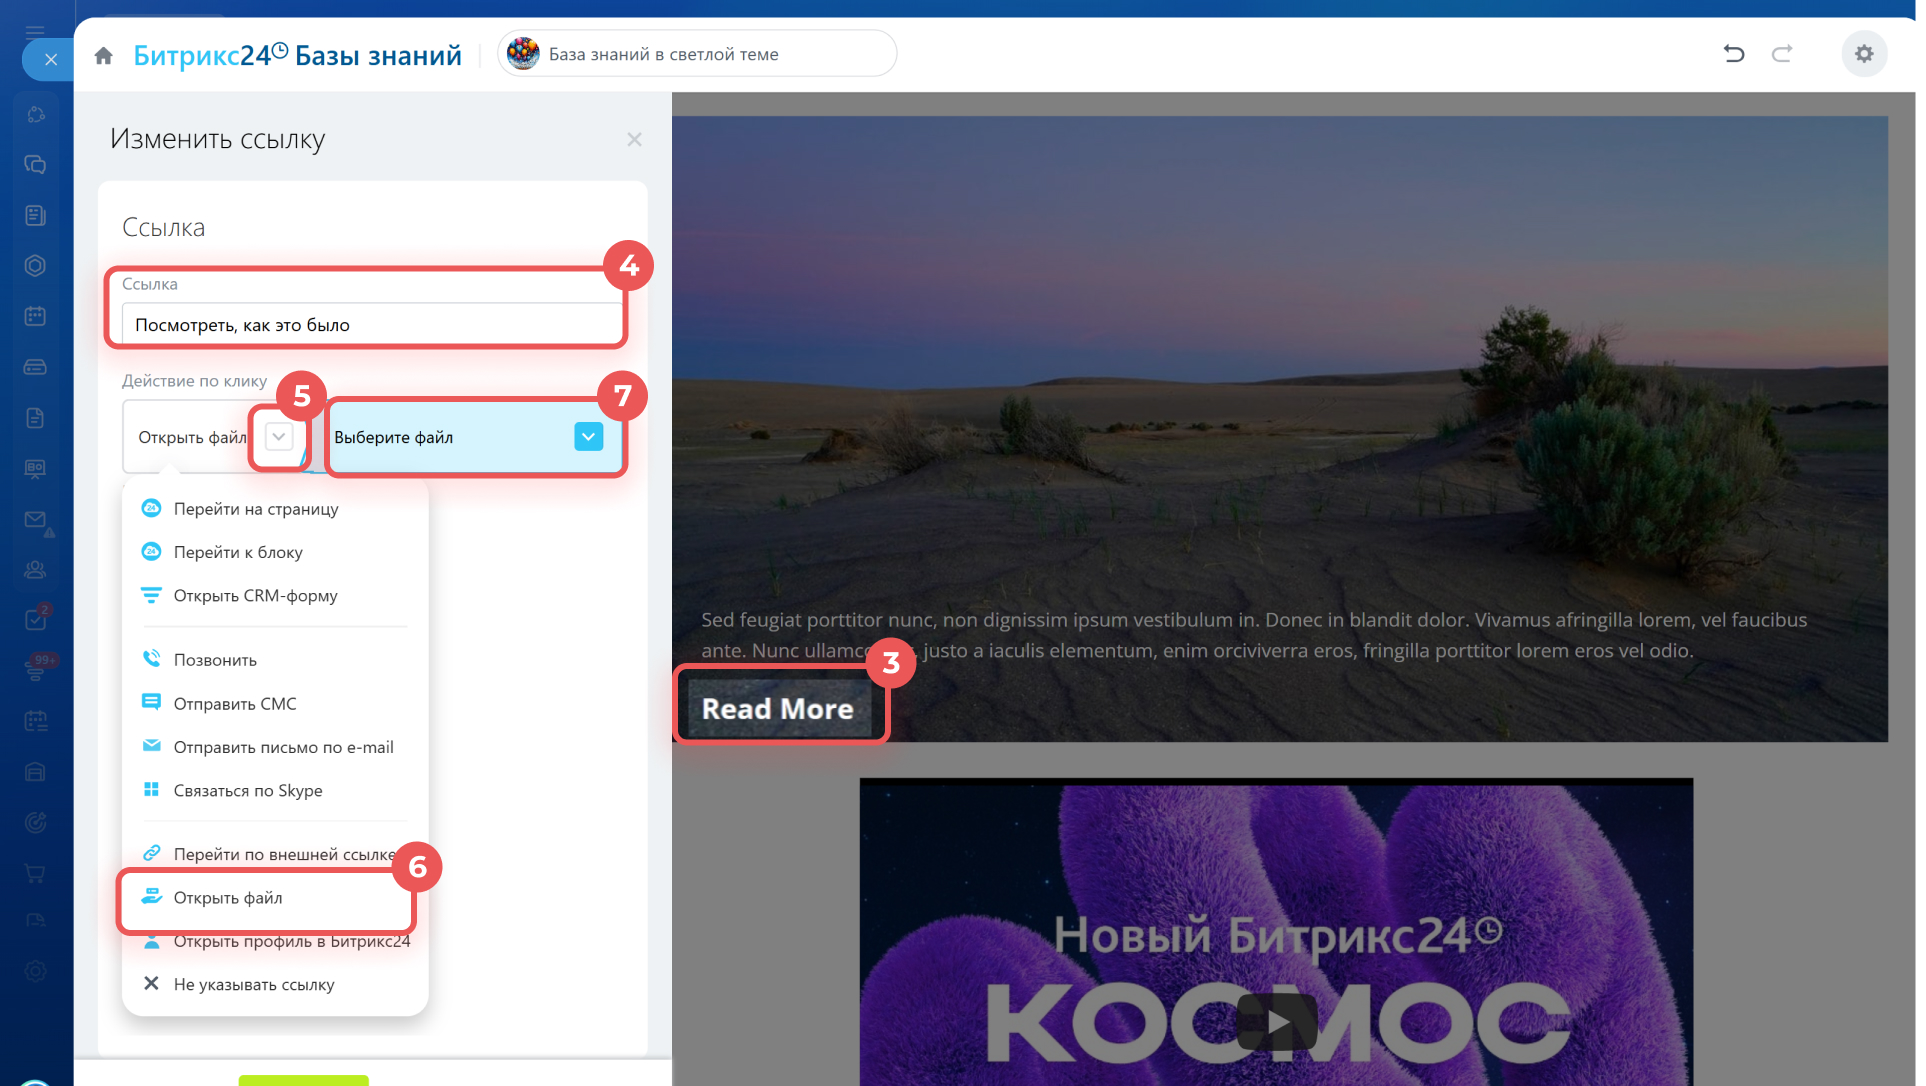Click the undo arrow icon

click(1734, 54)
